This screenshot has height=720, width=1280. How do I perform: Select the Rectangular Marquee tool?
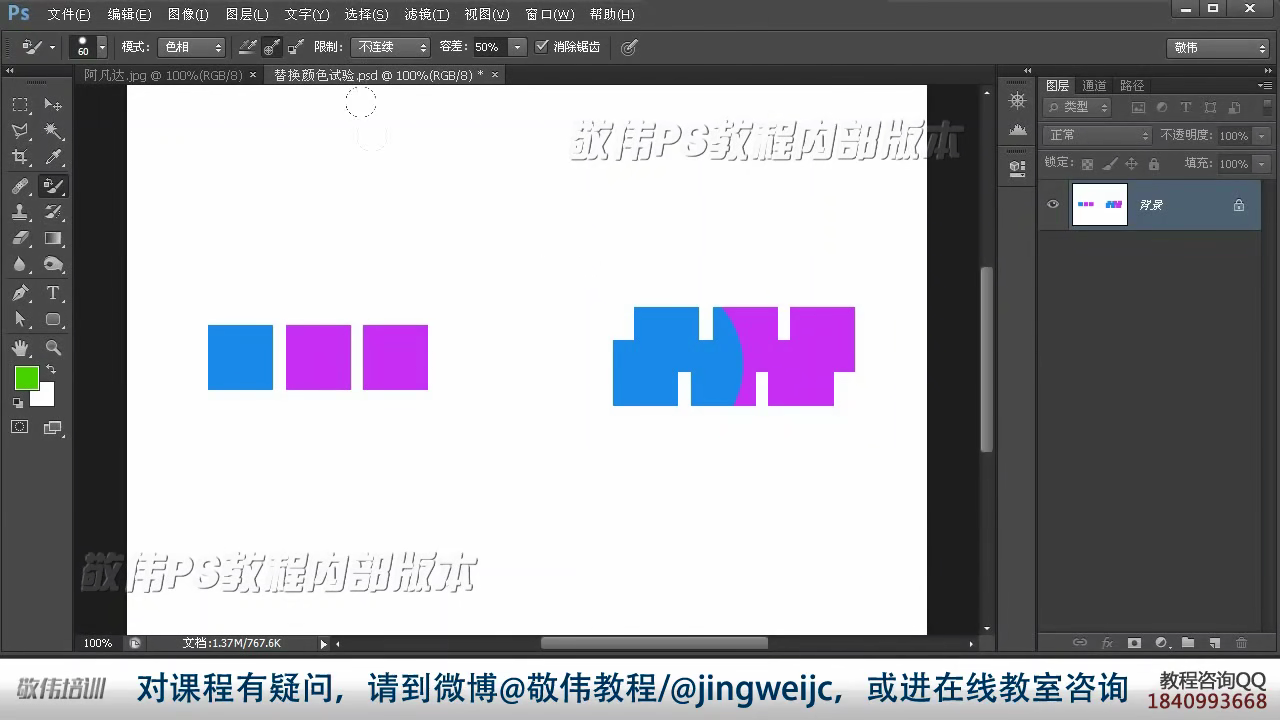(20, 105)
